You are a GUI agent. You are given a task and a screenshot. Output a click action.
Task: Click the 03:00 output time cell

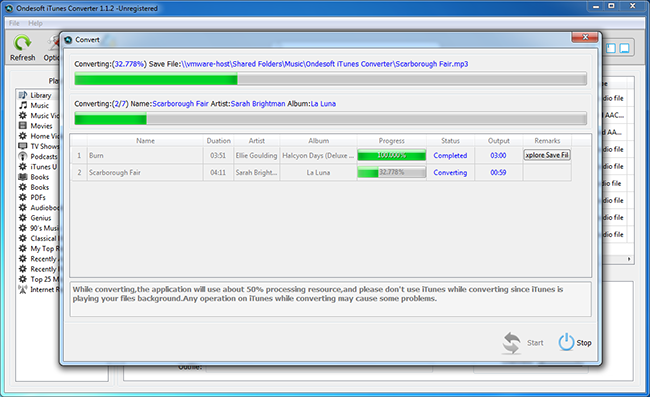click(498, 155)
